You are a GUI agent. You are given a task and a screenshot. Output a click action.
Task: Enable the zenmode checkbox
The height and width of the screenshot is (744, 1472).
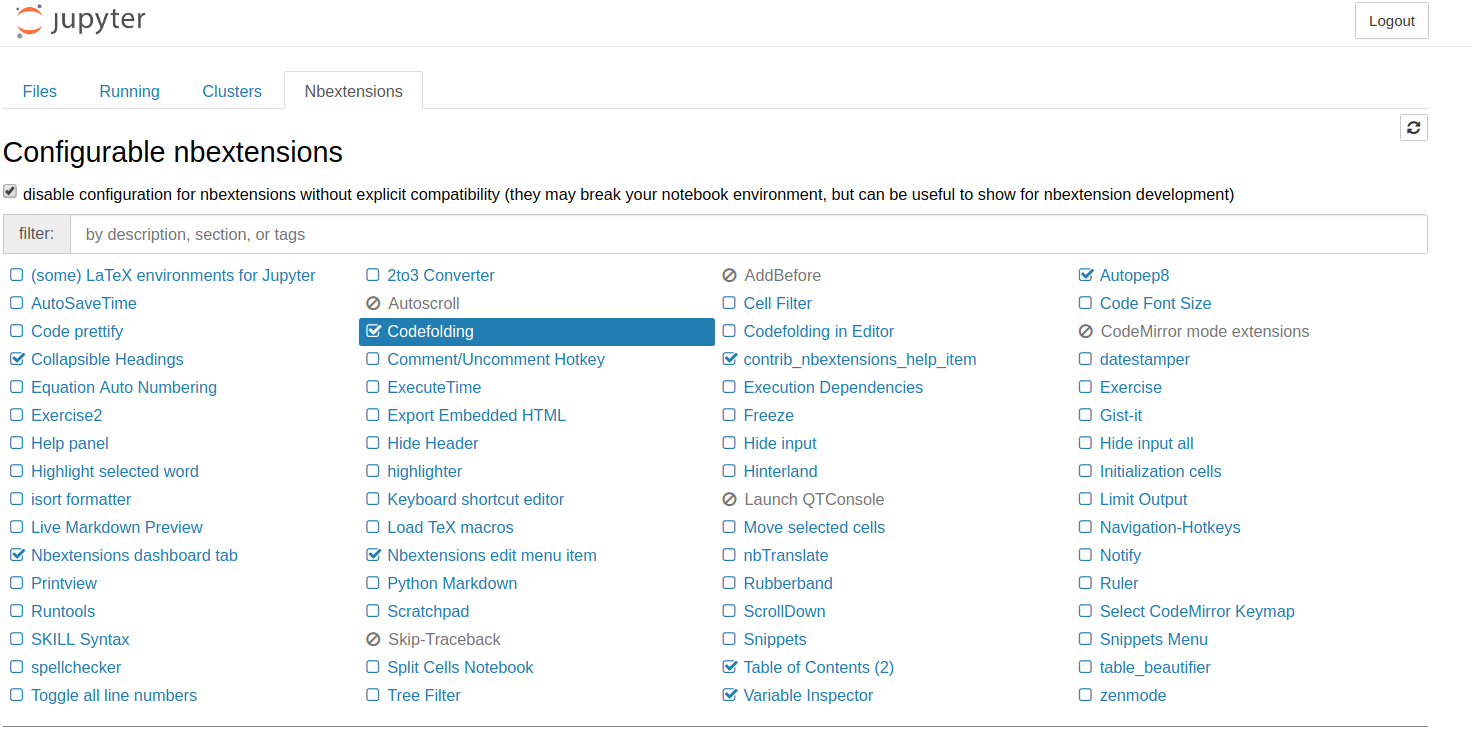pos(1085,695)
